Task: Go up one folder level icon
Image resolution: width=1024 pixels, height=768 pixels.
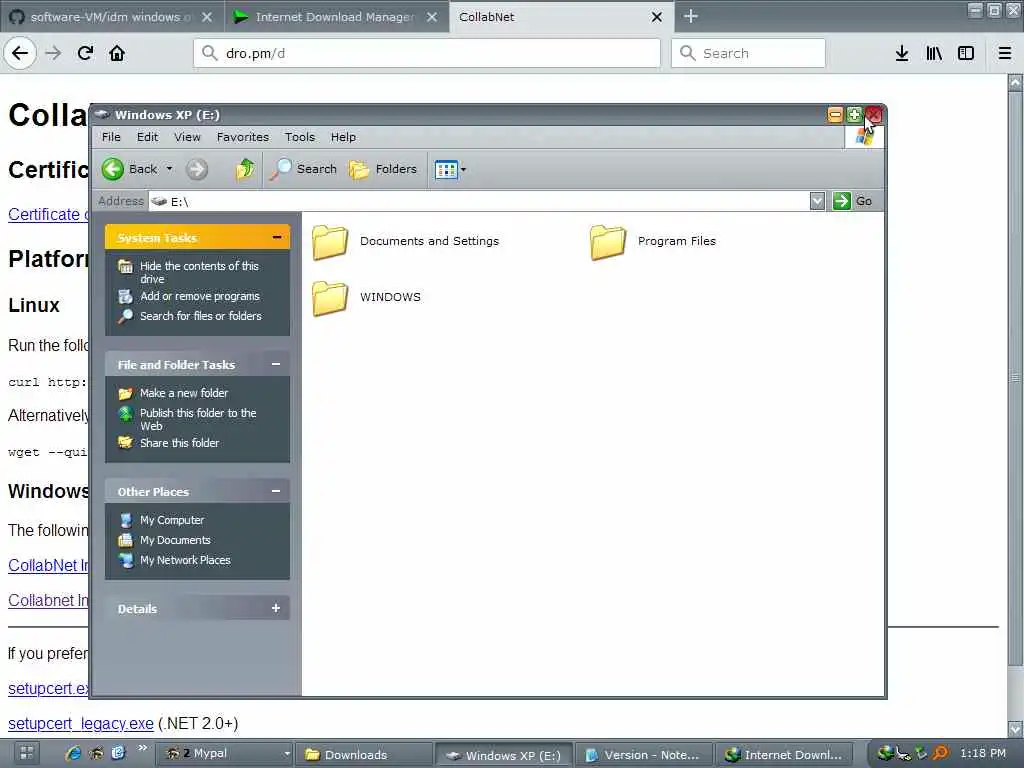Action: click(x=245, y=169)
